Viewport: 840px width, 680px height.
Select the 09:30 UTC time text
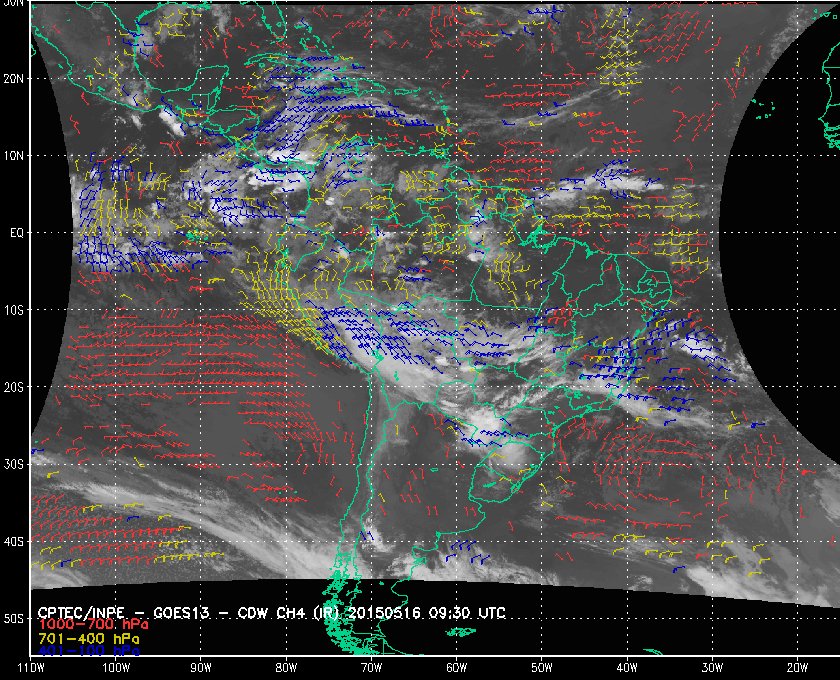click(467, 613)
